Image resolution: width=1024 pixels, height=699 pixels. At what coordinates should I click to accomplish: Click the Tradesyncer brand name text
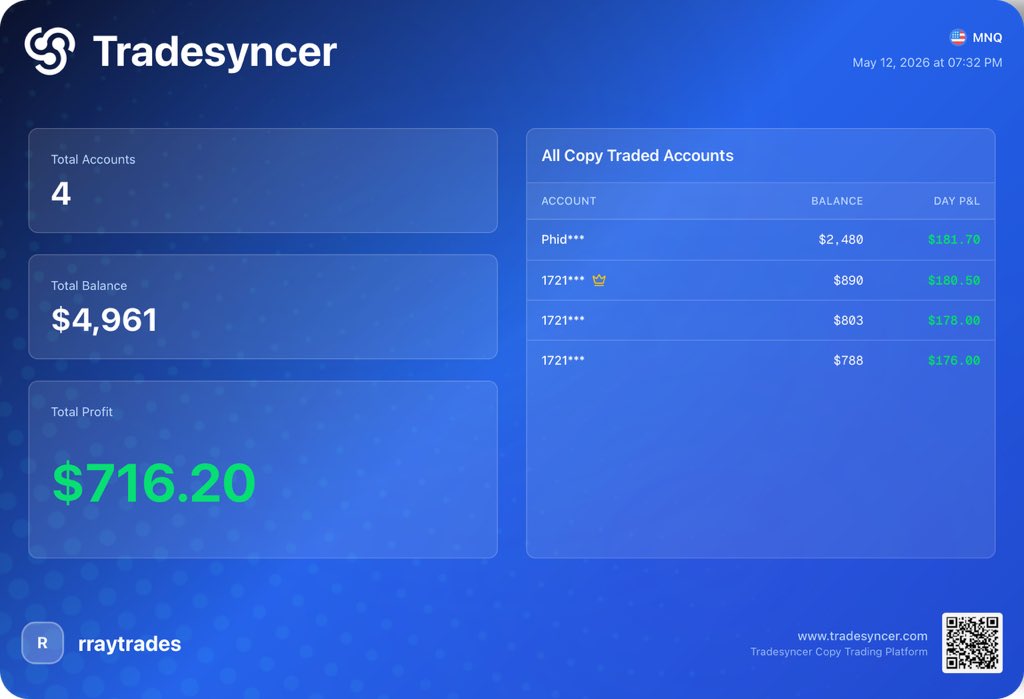pos(215,52)
